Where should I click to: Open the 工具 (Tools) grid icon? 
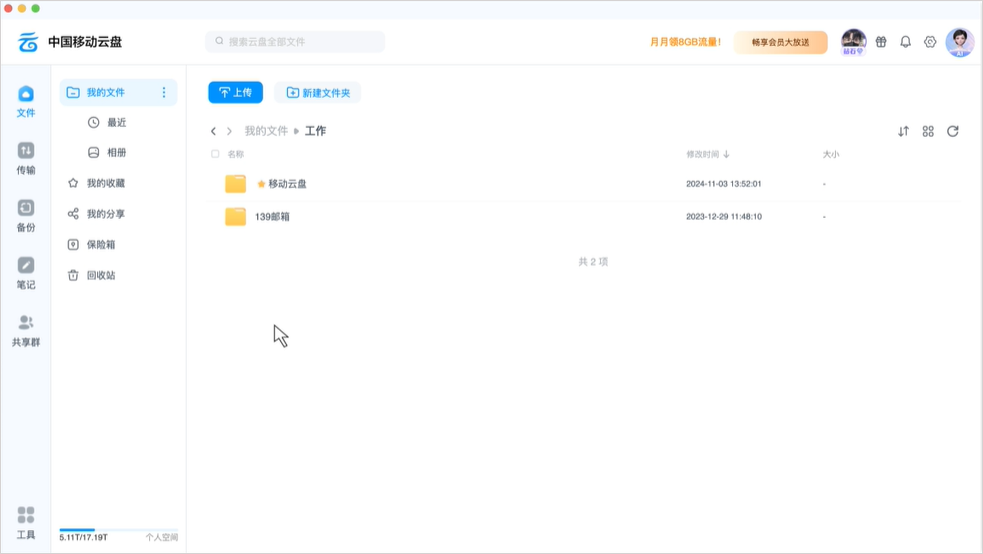26,521
